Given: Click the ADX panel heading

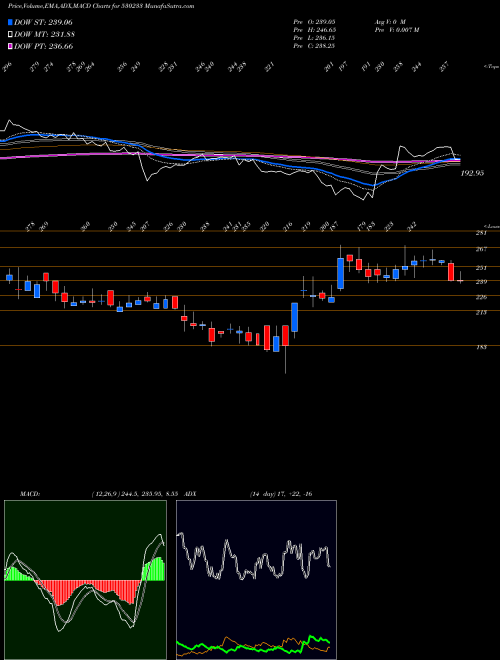Looking at the screenshot, I should [190, 494].
